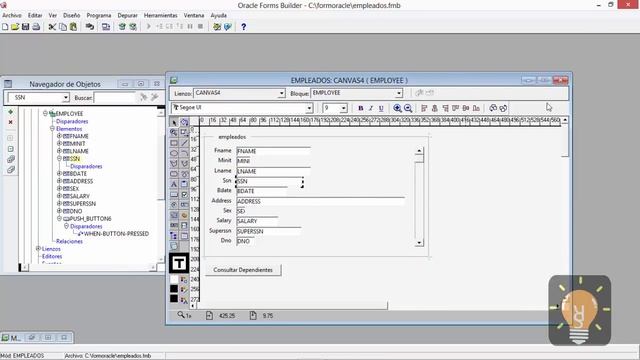The image size is (640, 360).
Task: Expand the FNAME item node
Action: tap(59, 136)
